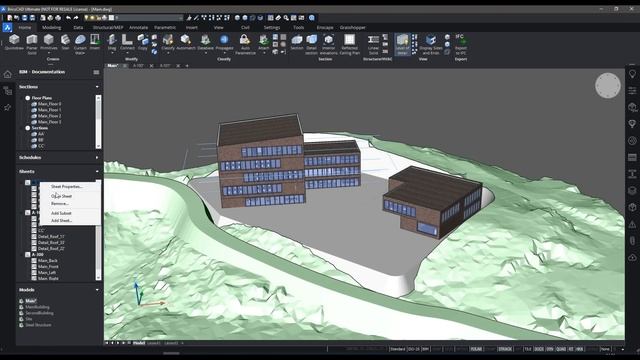Select the Section tool
Image resolution: width=640 pixels, height=360 pixels.
(x=297, y=42)
